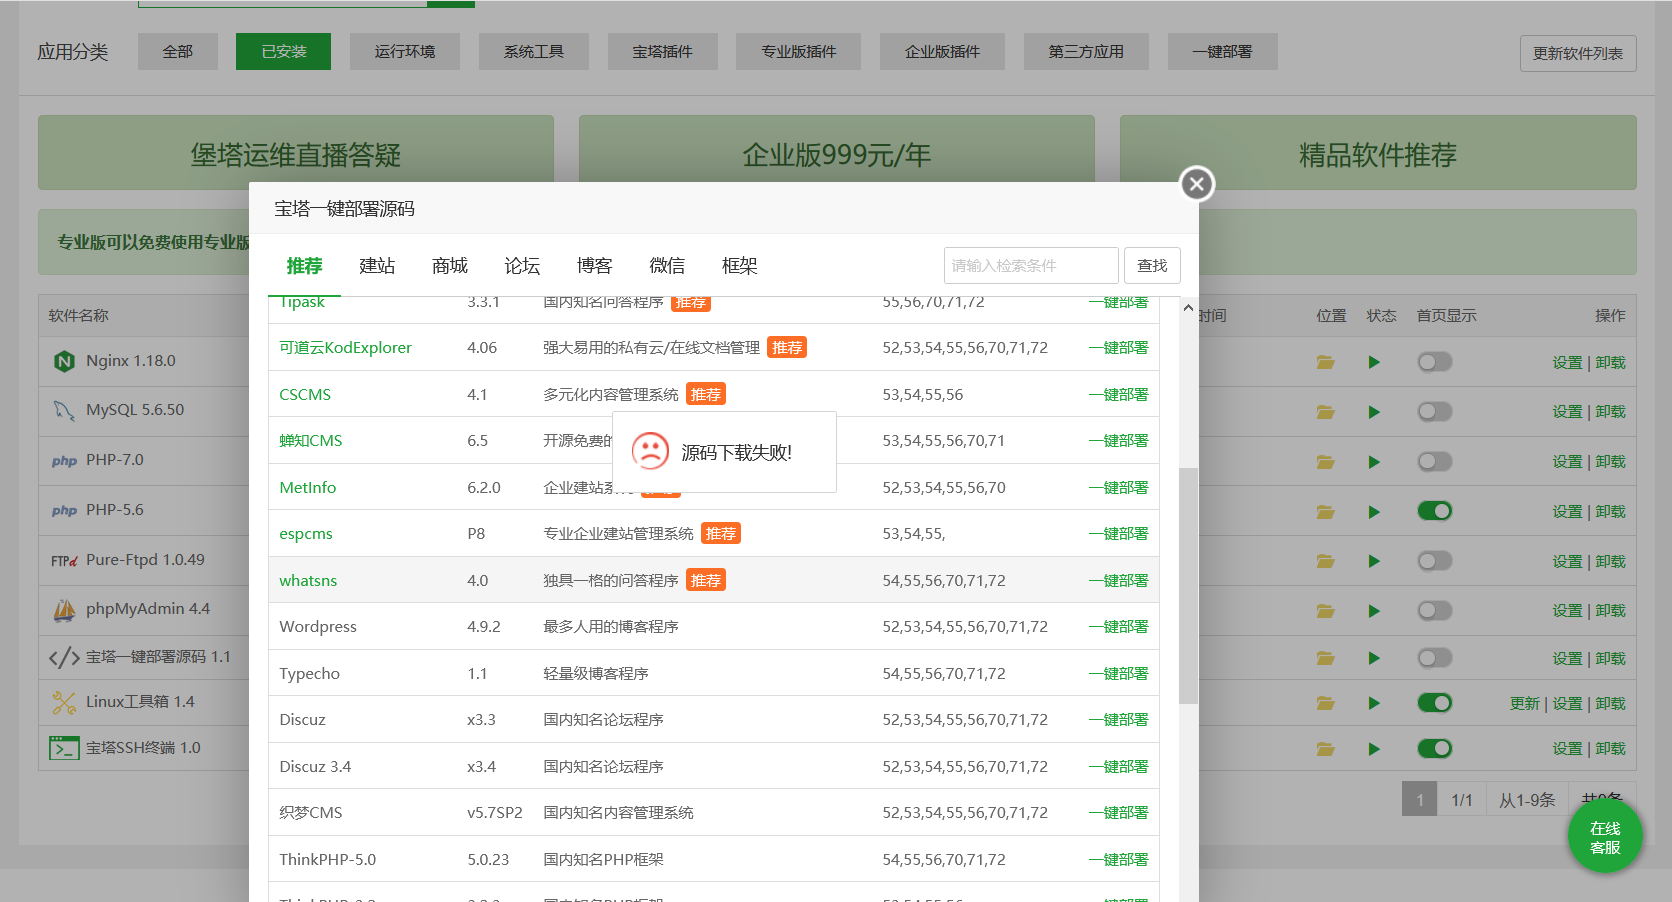Click the play status icon for PHP-7.0
Viewport: 1672px width, 902px height.
[x=1374, y=462]
